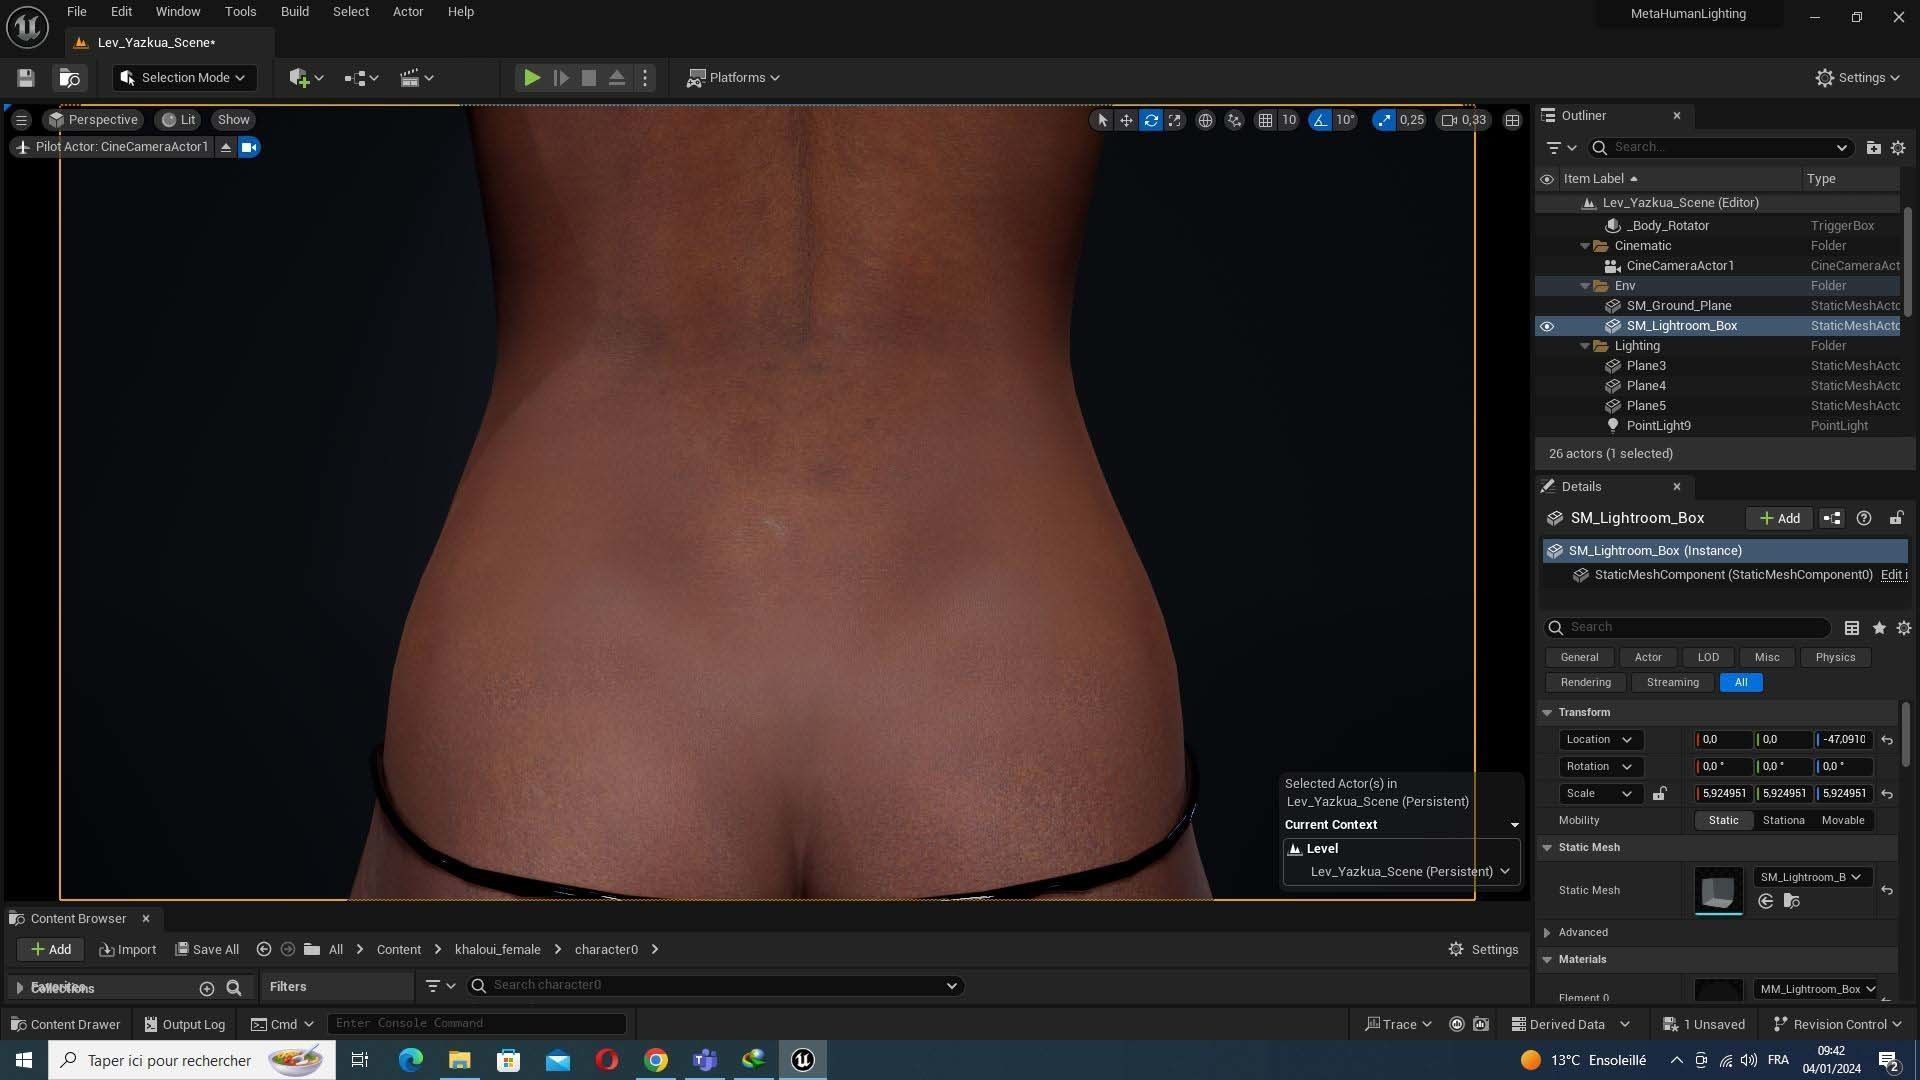
Task: Collapse the Lighting folder in Outliner
Action: coord(1585,346)
